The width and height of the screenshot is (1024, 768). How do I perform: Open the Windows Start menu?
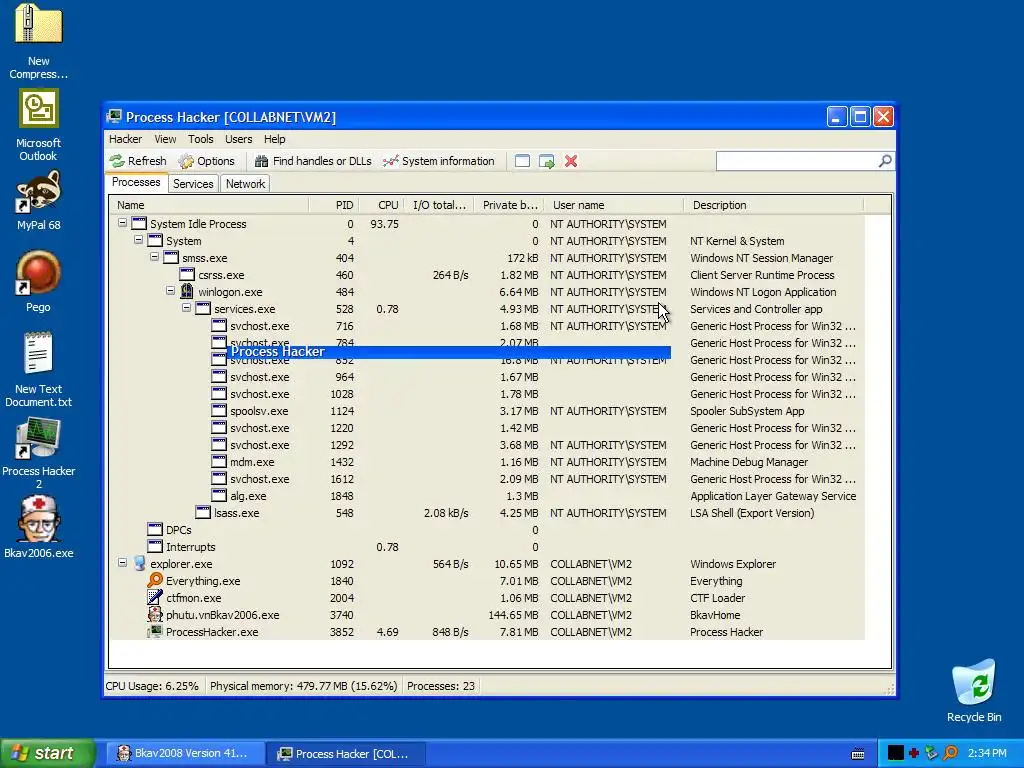[48, 753]
